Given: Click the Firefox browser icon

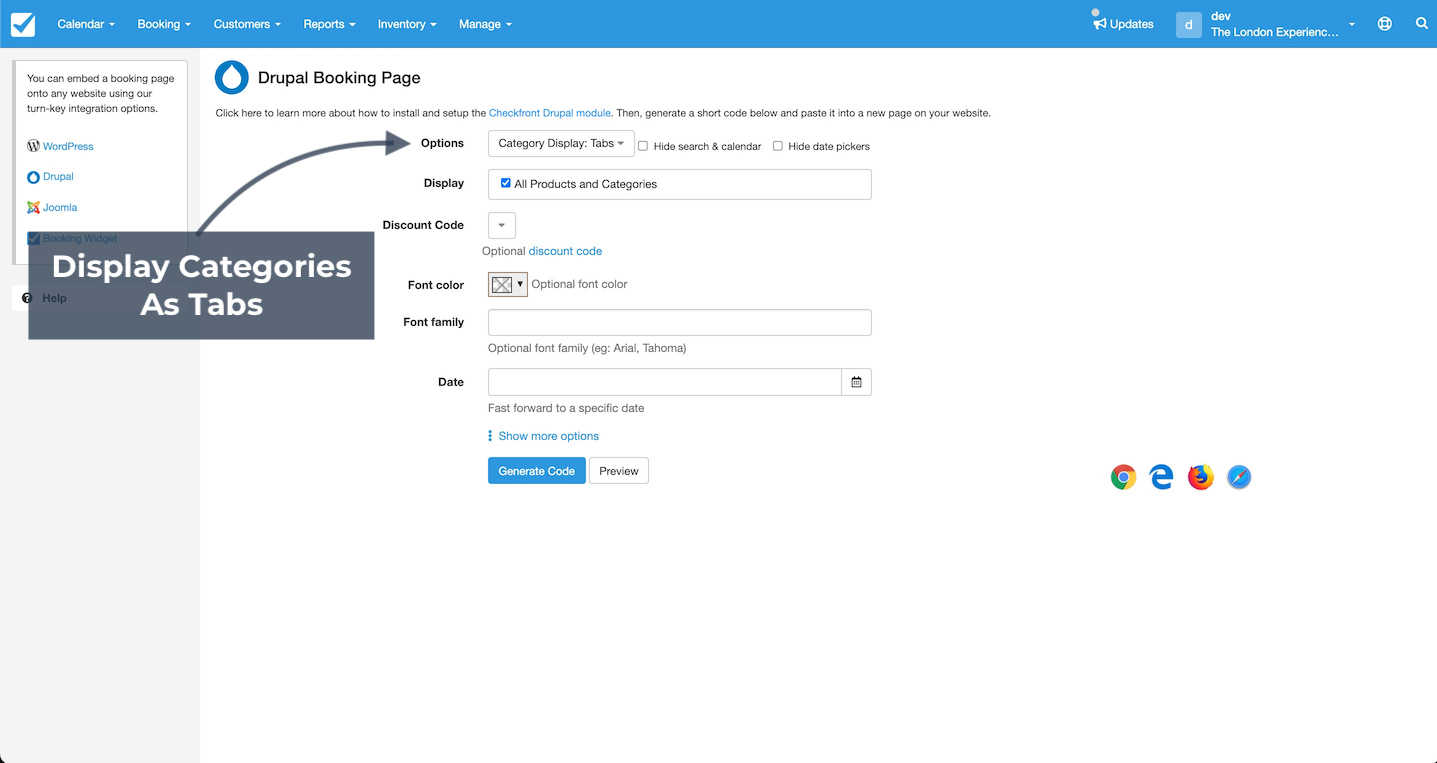Looking at the screenshot, I should [x=1200, y=477].
